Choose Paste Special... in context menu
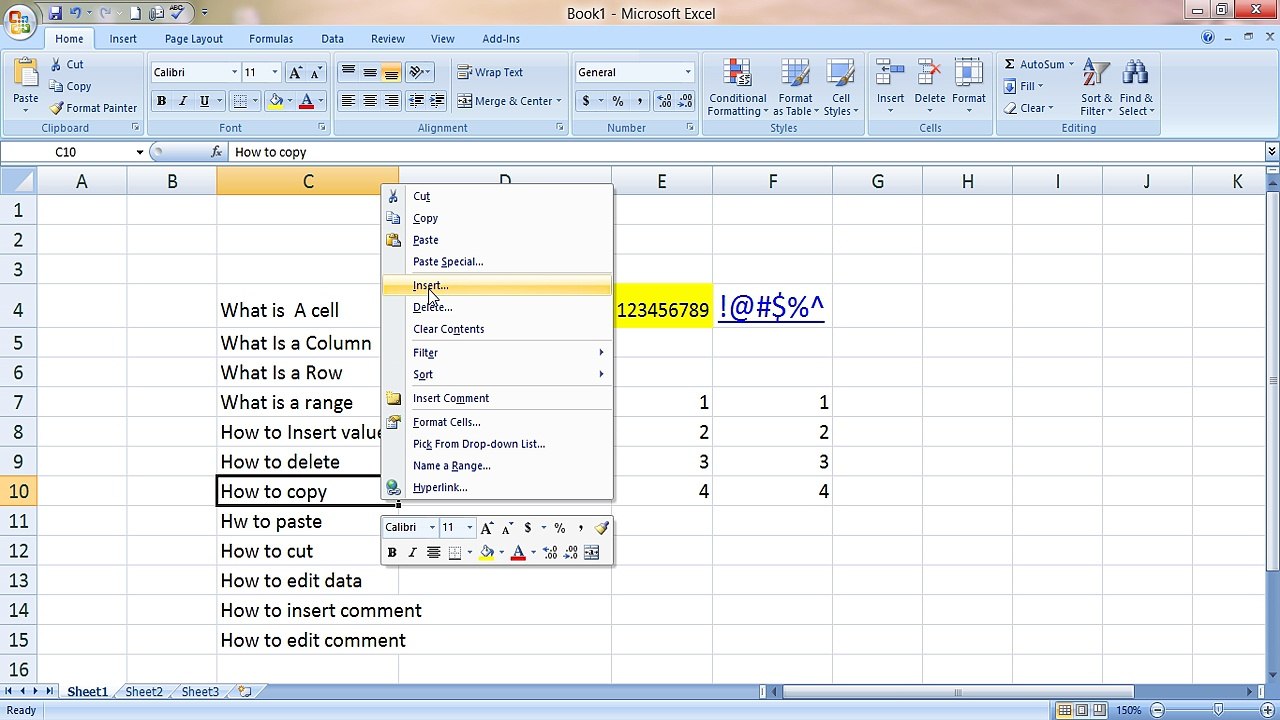The image size is (1280, 720). (x=497, y=262)
